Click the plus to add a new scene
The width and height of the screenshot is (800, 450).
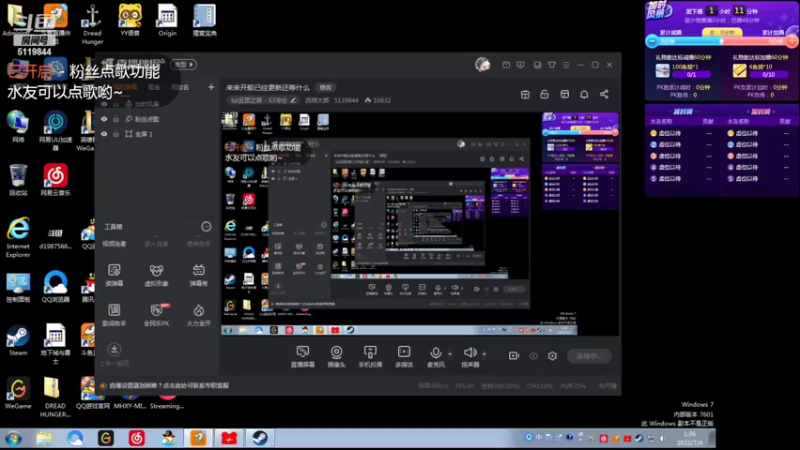pyautogui.click(x=211, y=87)
